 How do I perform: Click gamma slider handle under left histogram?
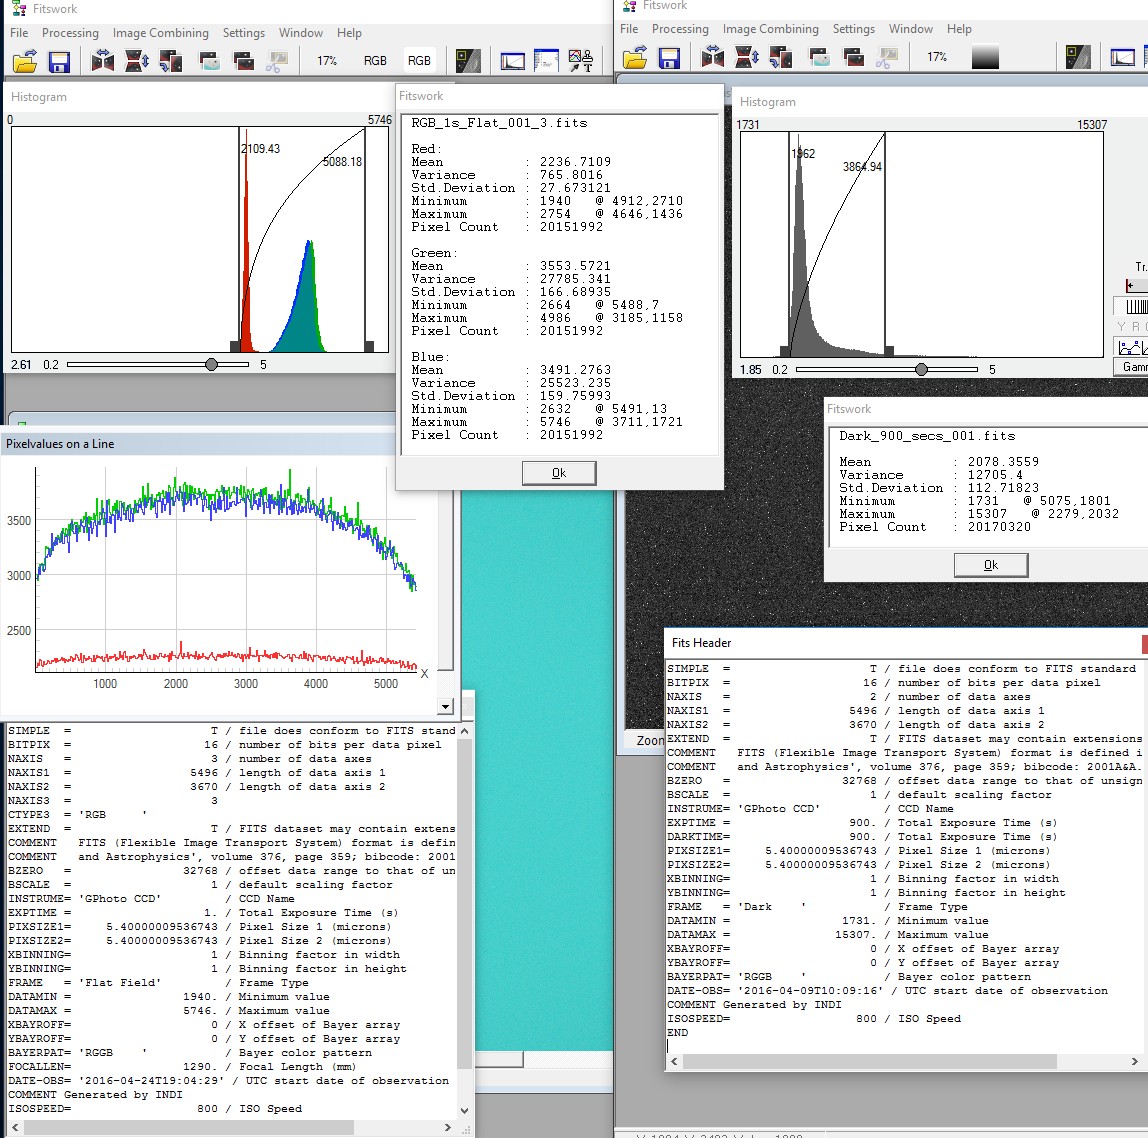[211, 365]
